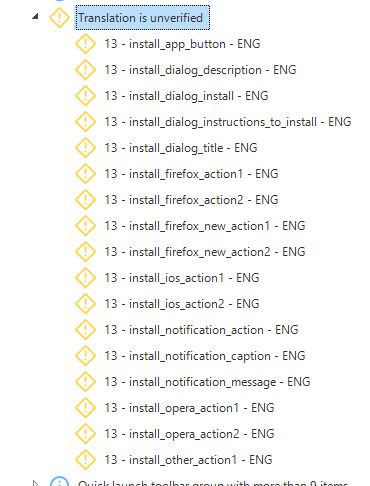Click info icon beside Quick launch toolbar group
This screenshot has width=370, height=486.
click(x=59, y=482)
